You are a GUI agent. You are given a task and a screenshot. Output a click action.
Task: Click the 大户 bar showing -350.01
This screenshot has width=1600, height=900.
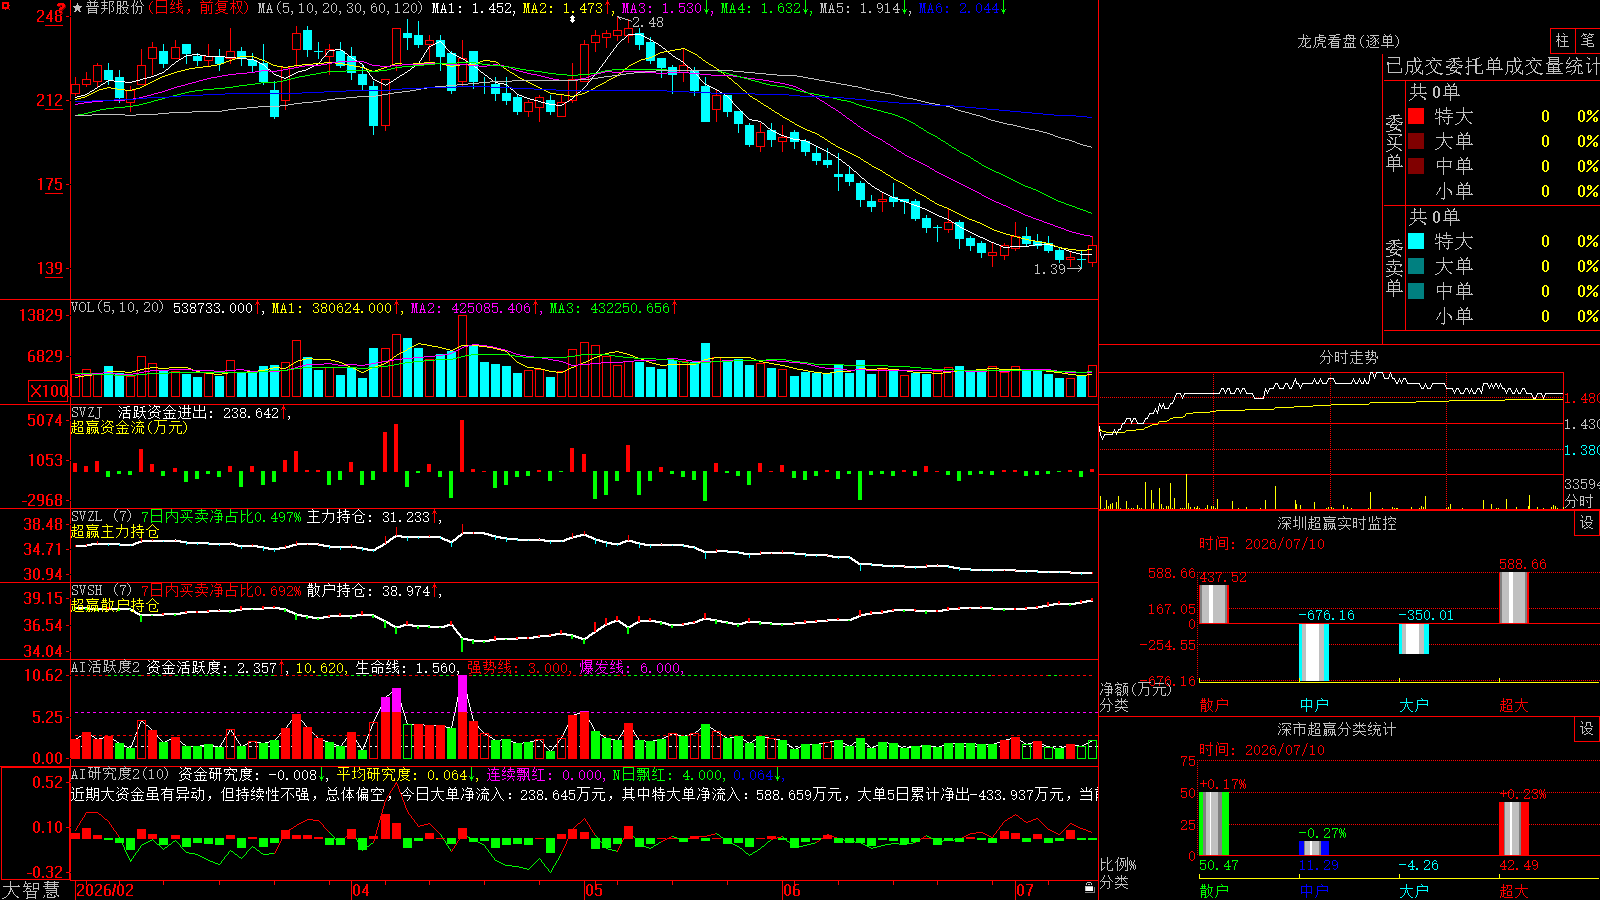[1414, 639]
